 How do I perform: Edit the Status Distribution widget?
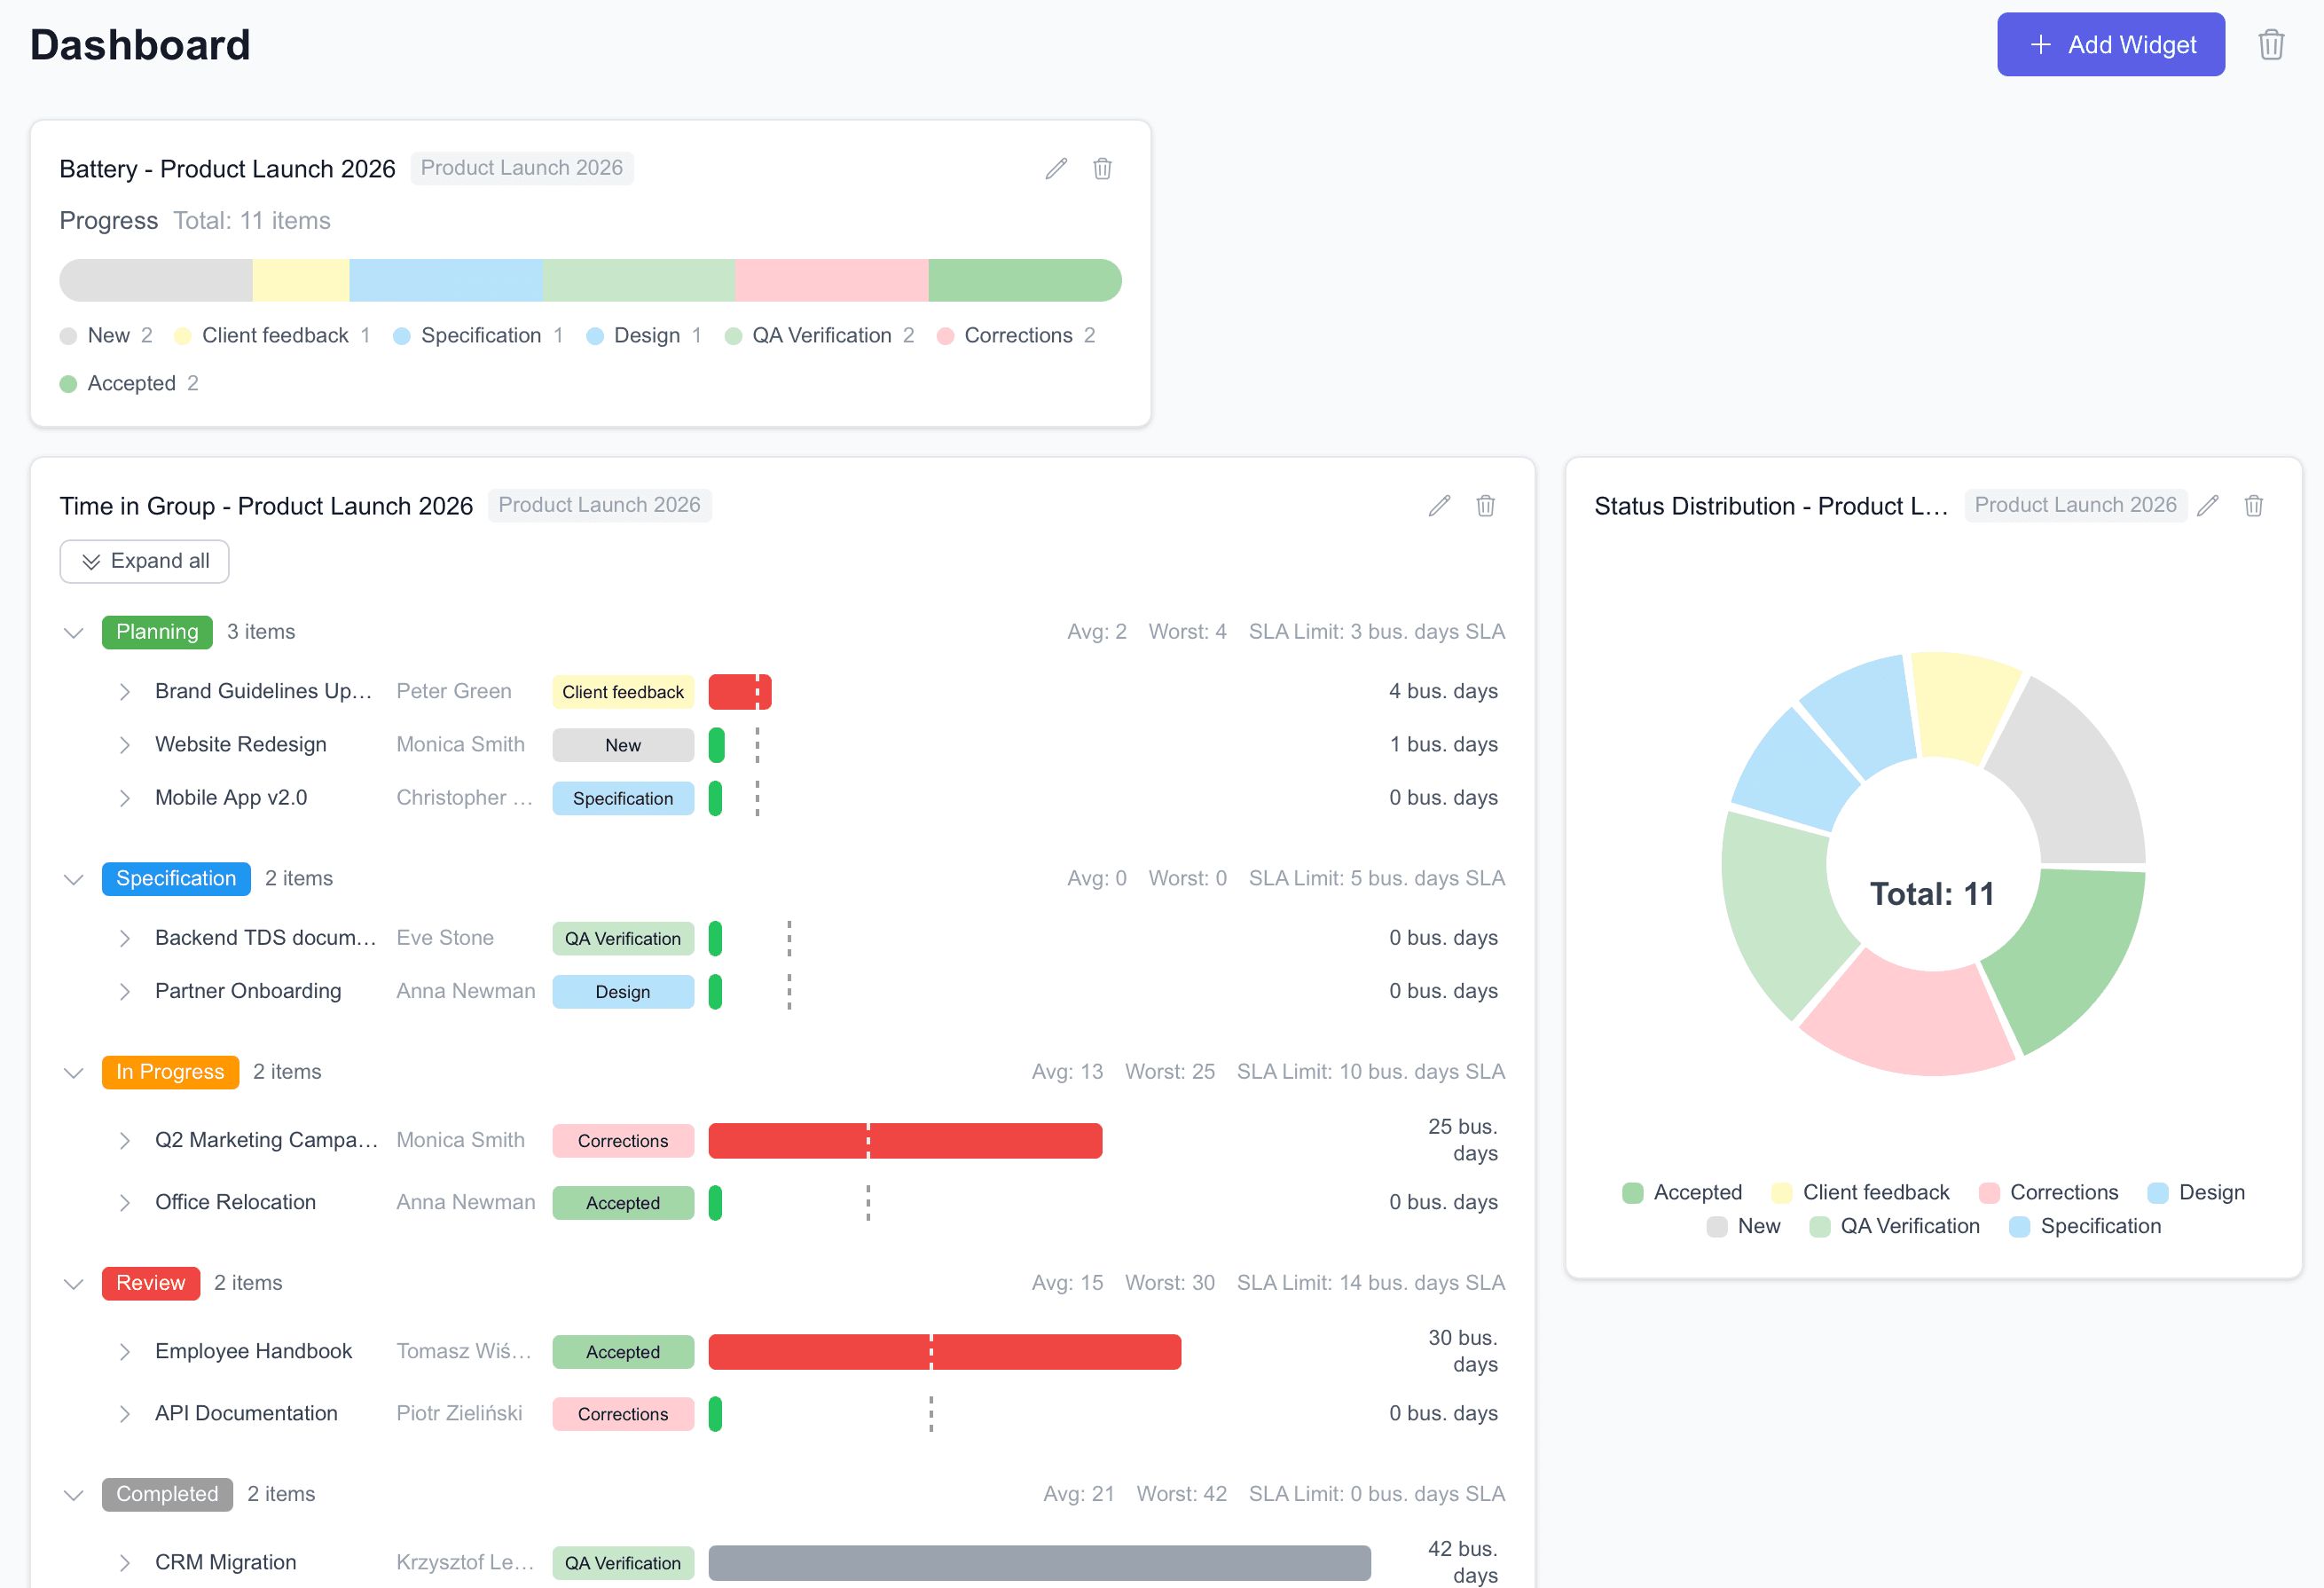(2208, 505)
